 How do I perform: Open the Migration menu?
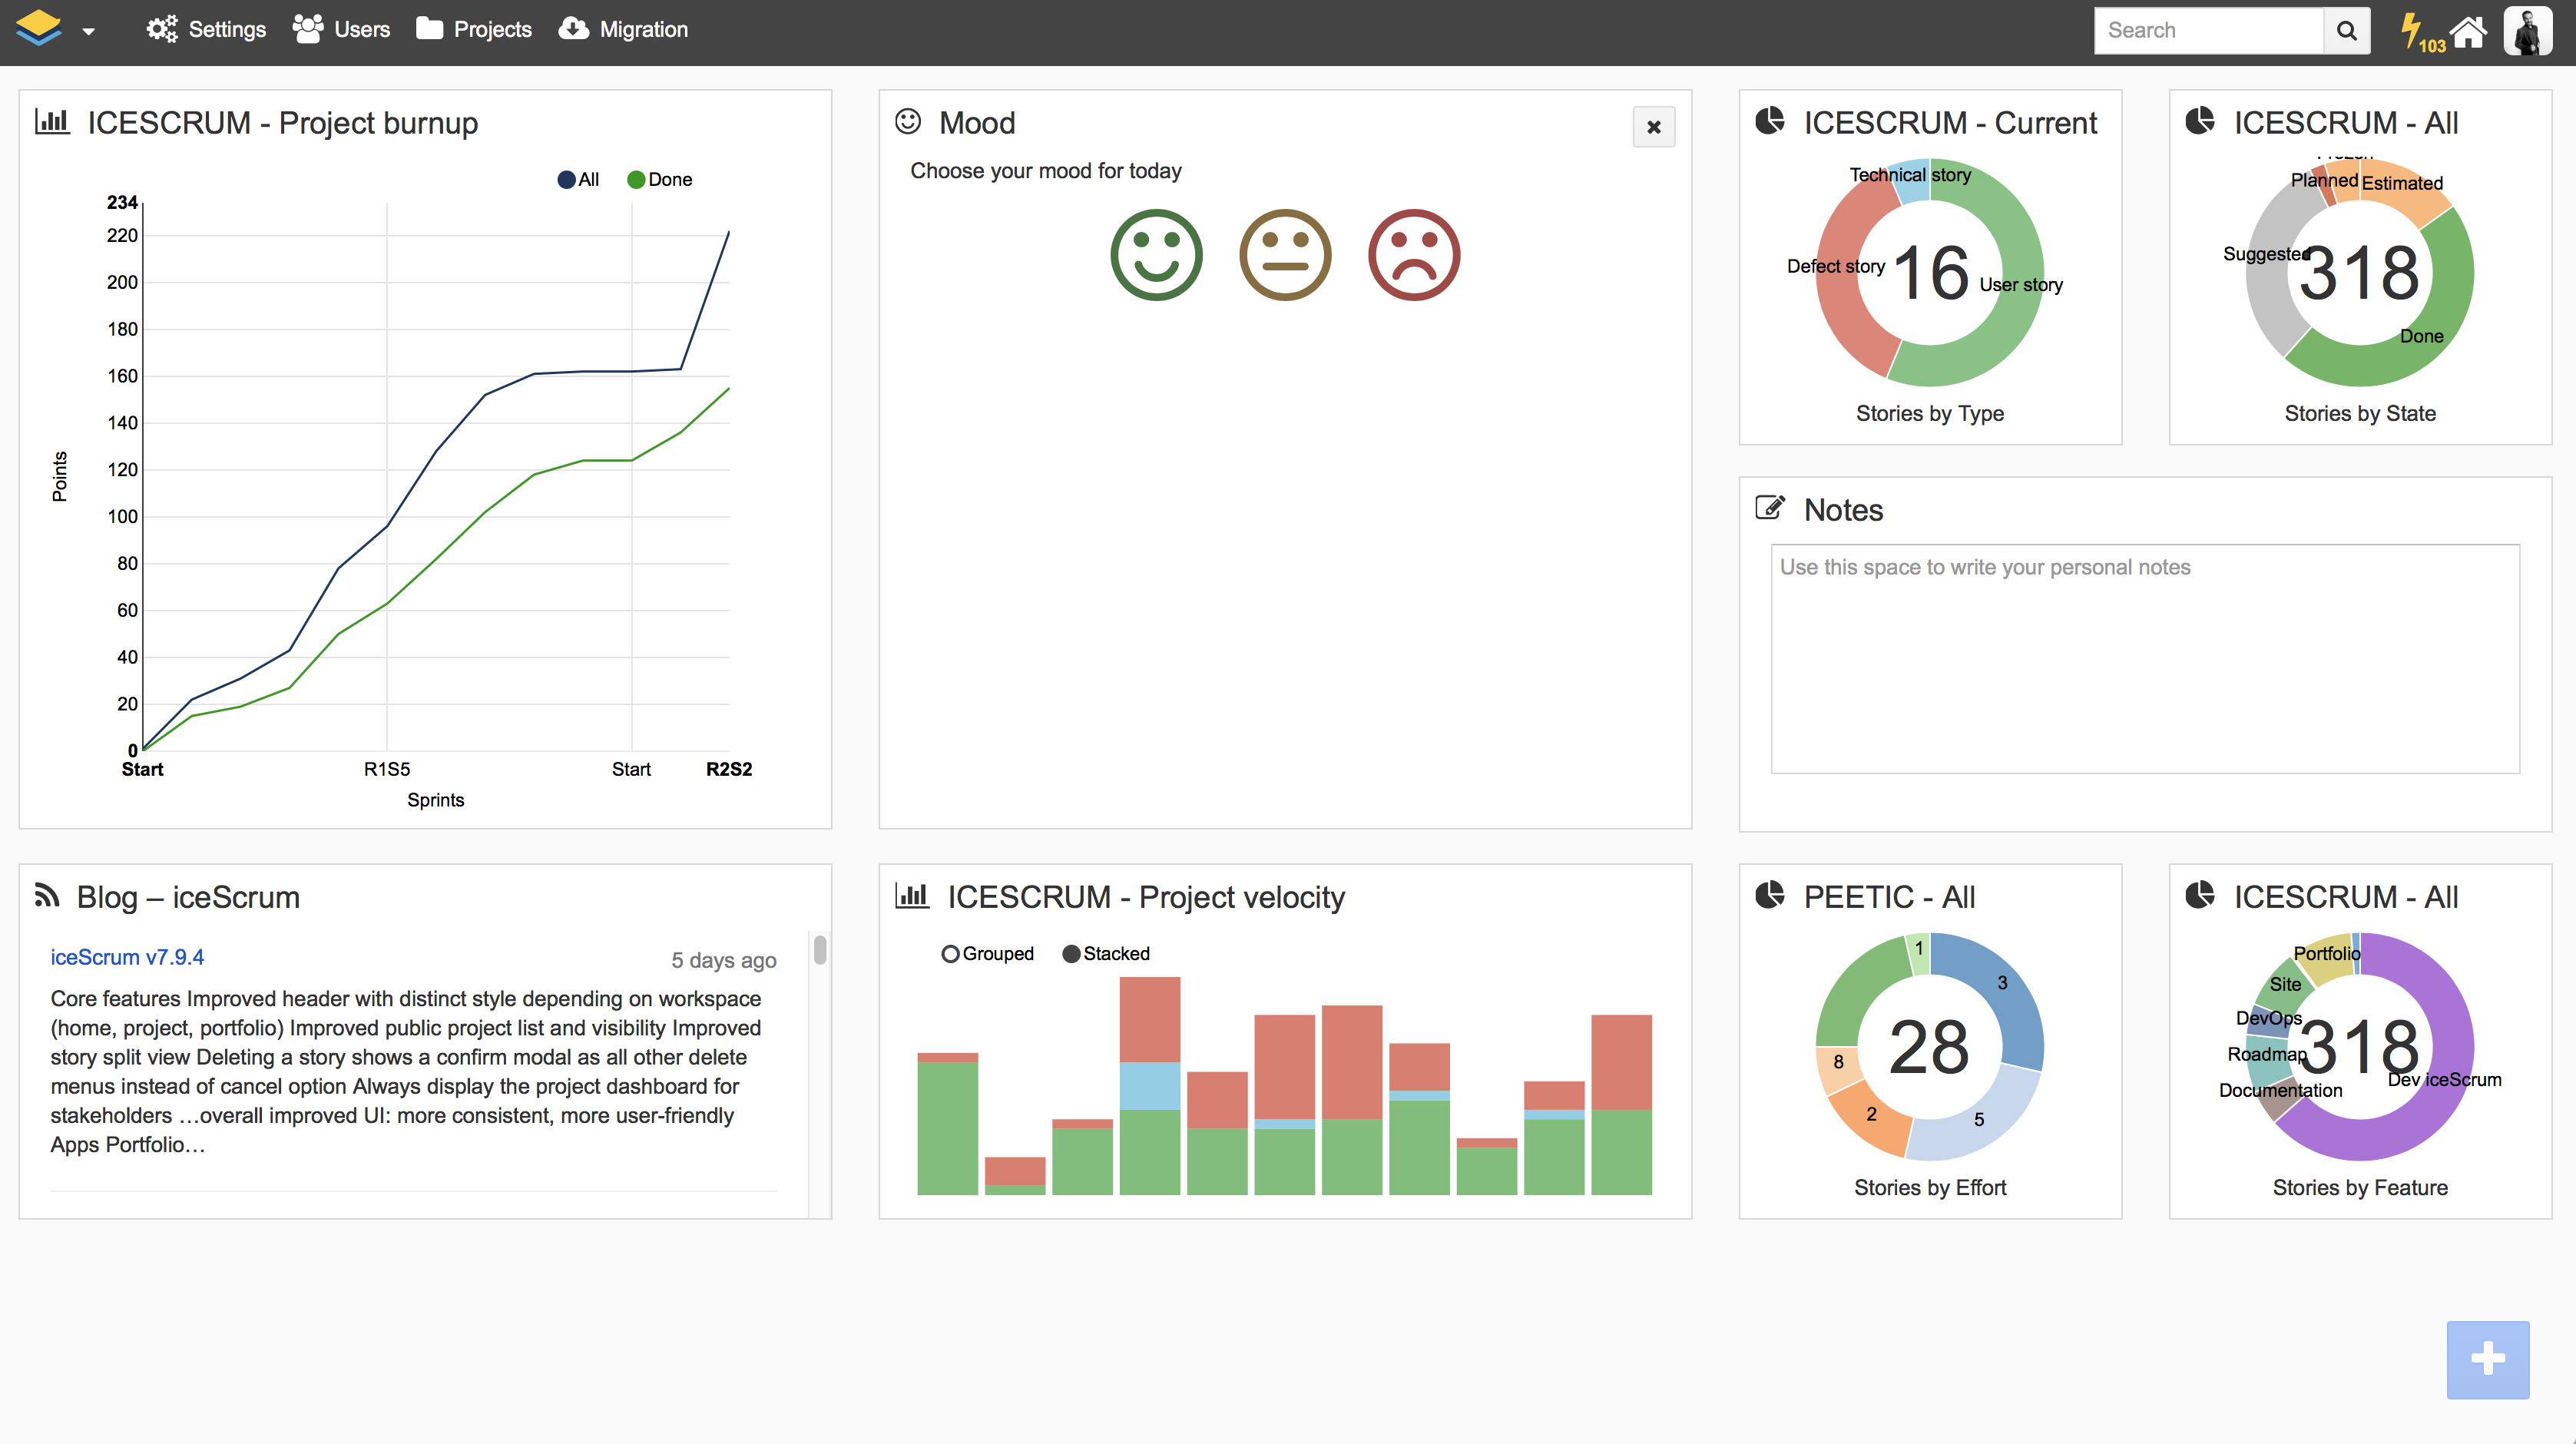point(622,29)
